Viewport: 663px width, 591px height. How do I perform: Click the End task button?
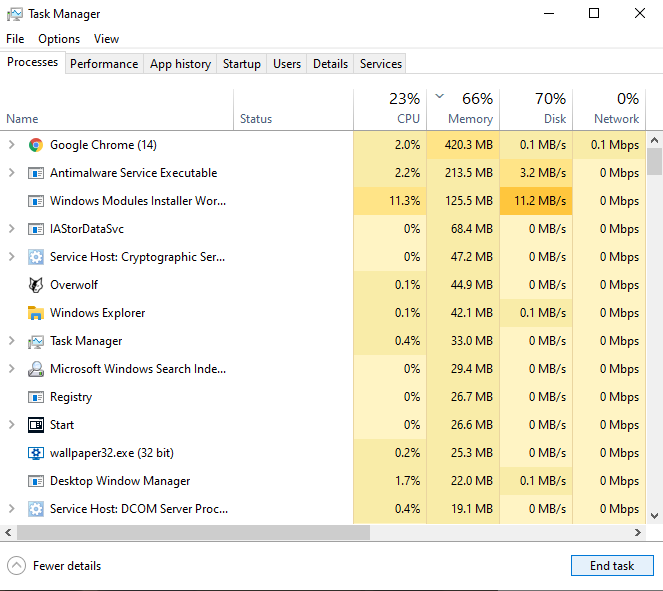pyautogui.click(x=612, y=566)
